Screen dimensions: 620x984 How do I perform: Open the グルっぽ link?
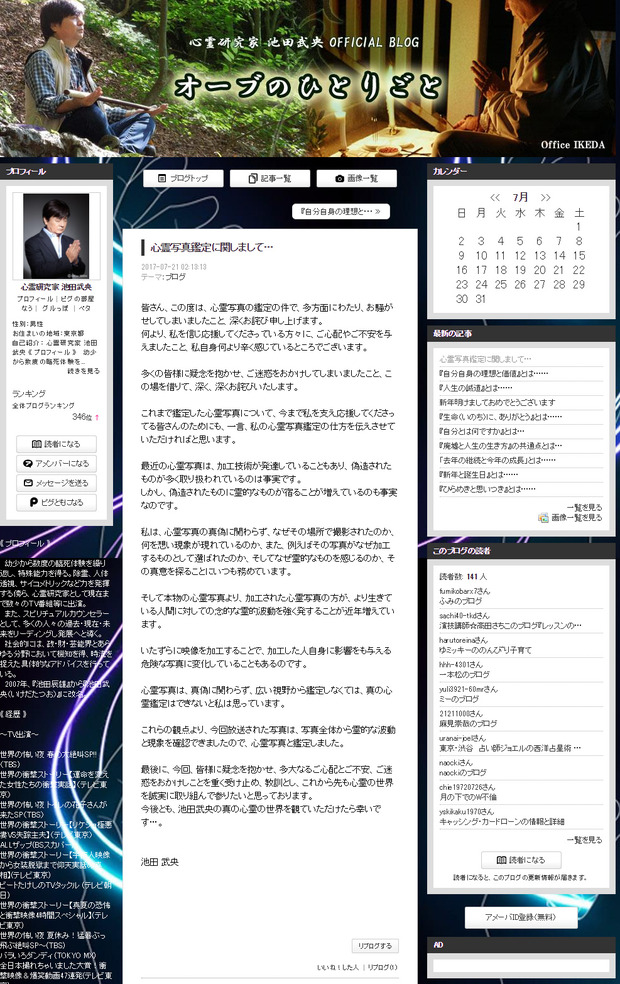55,308
